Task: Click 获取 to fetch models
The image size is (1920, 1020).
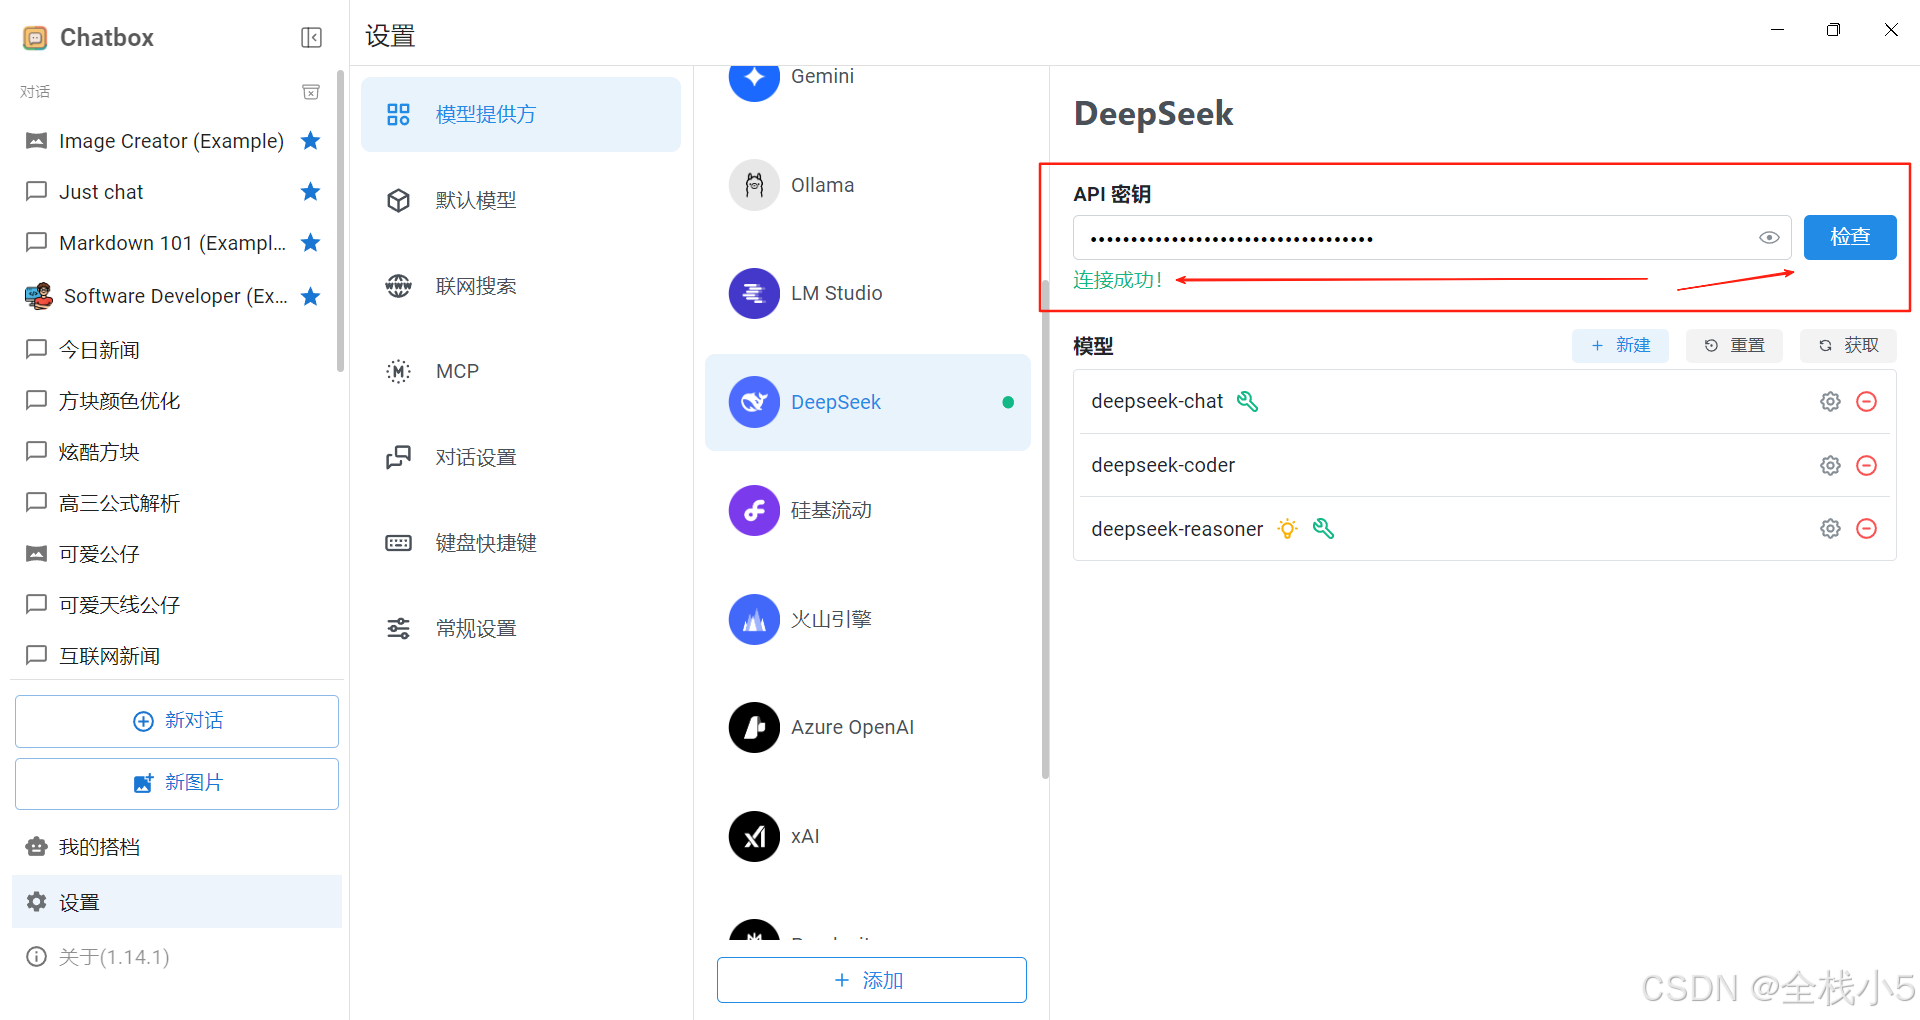Action: tap(1848, 345)
